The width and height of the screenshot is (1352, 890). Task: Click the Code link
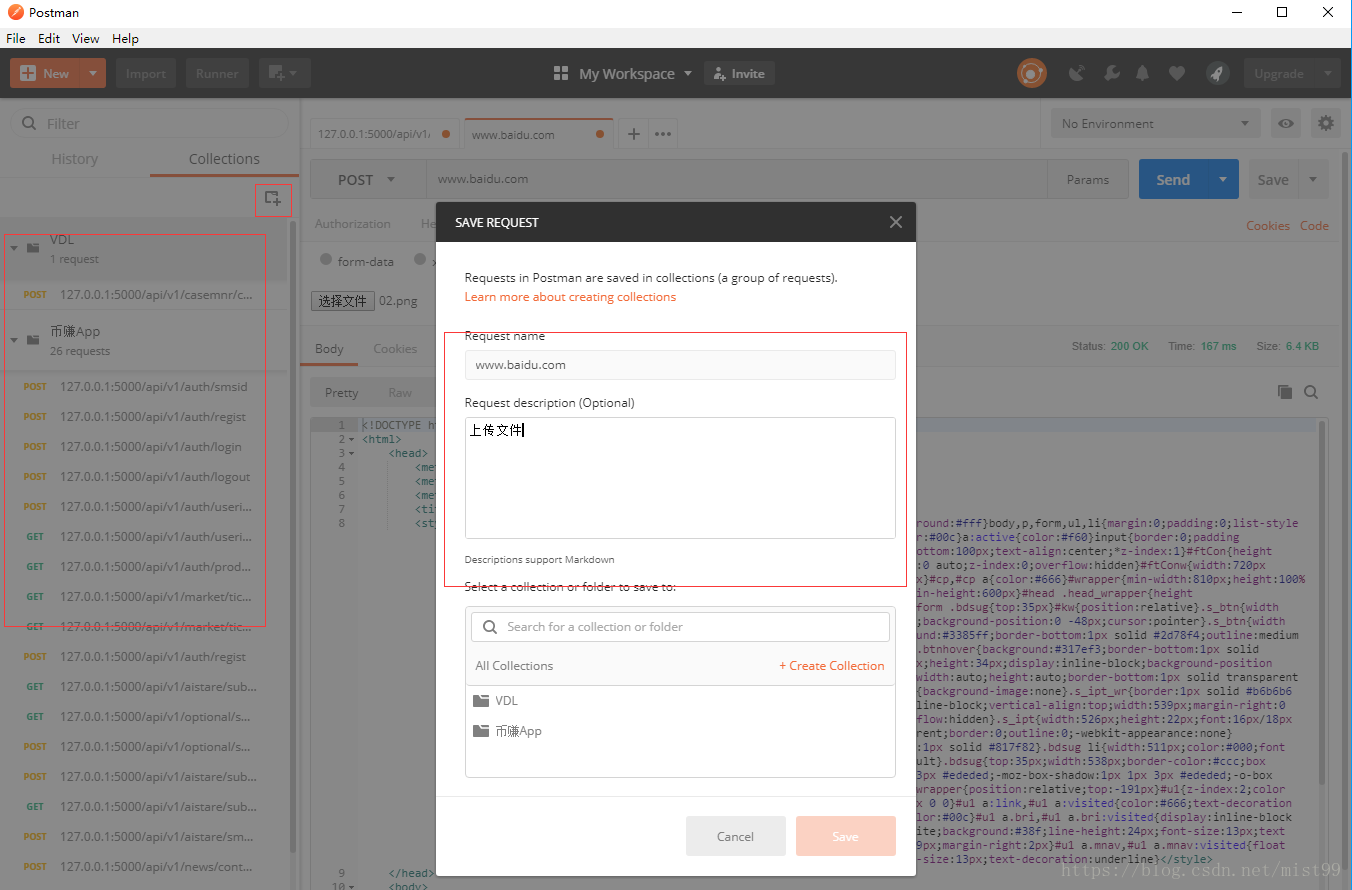tap(1314, 226)
